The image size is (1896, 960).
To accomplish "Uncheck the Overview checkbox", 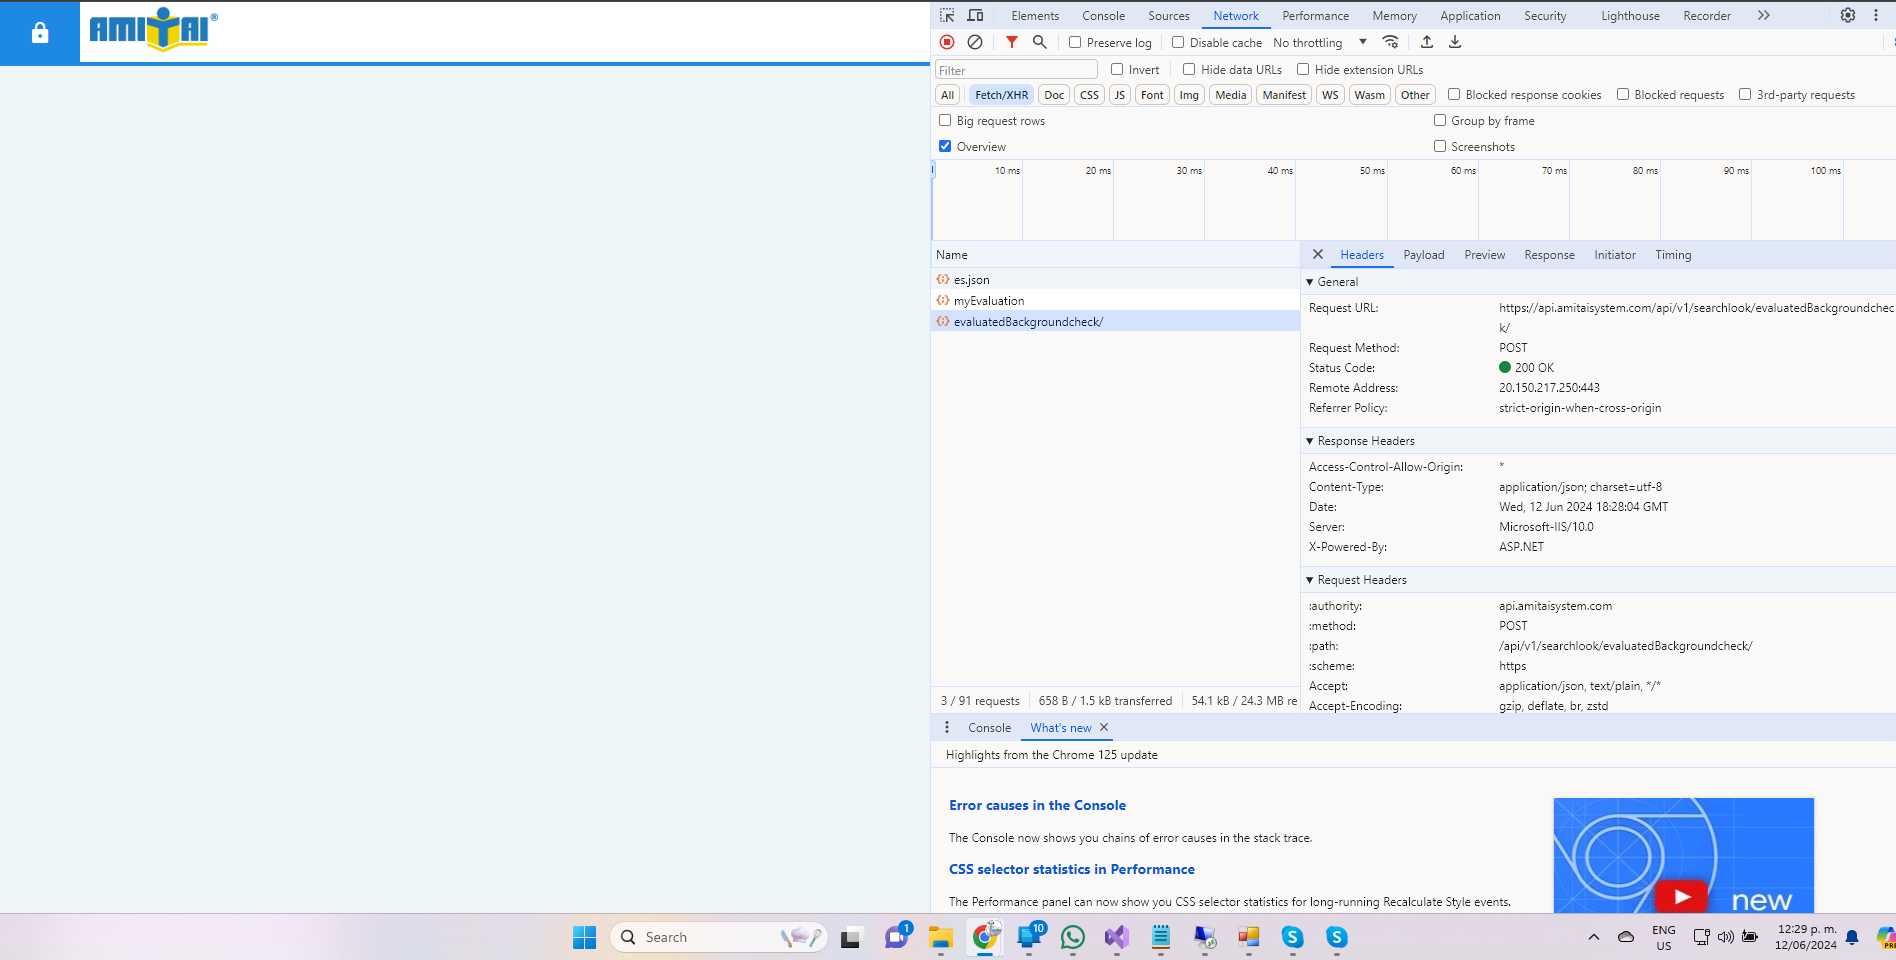I will coord(945,146).
